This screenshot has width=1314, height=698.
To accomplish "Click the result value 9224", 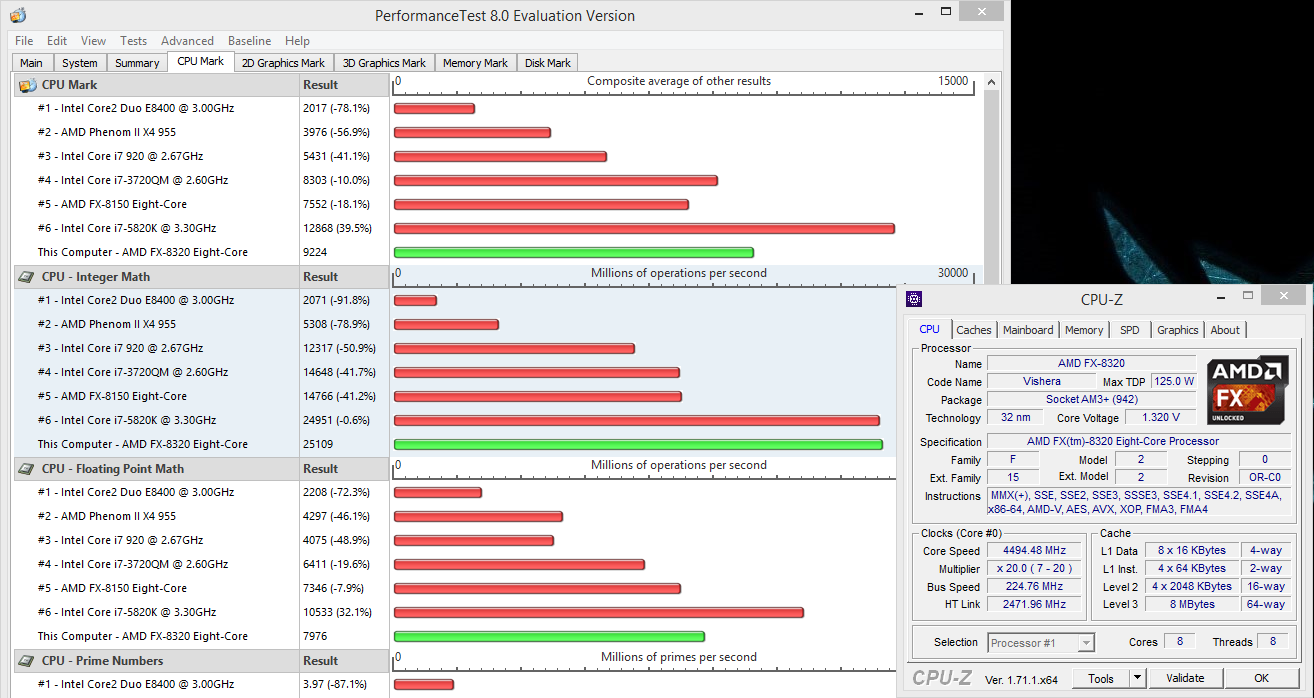I will point(315,252).
